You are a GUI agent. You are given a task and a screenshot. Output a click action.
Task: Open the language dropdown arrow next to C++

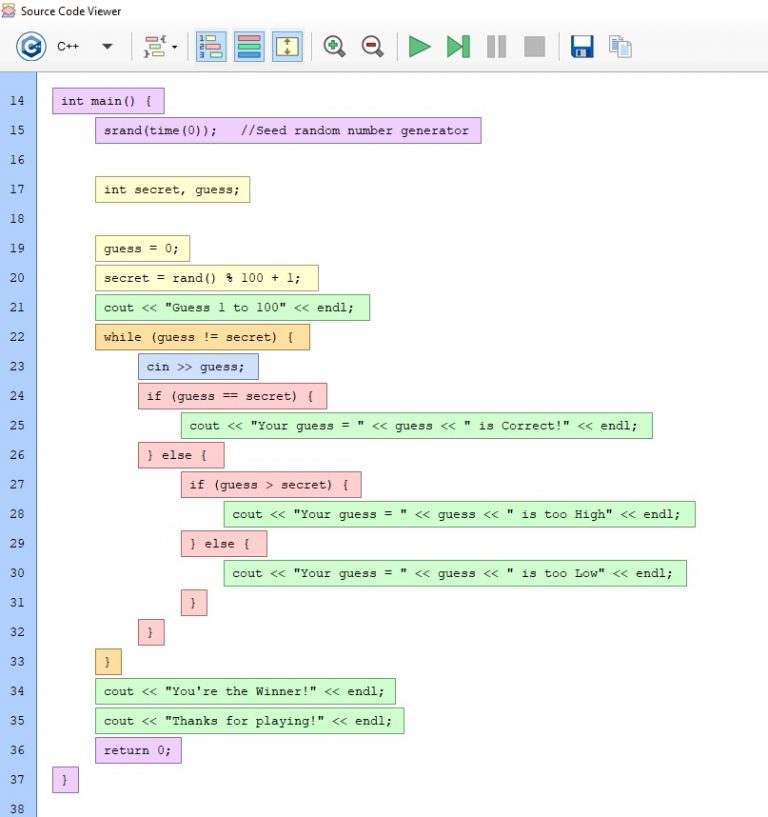(x=107, y=46)
